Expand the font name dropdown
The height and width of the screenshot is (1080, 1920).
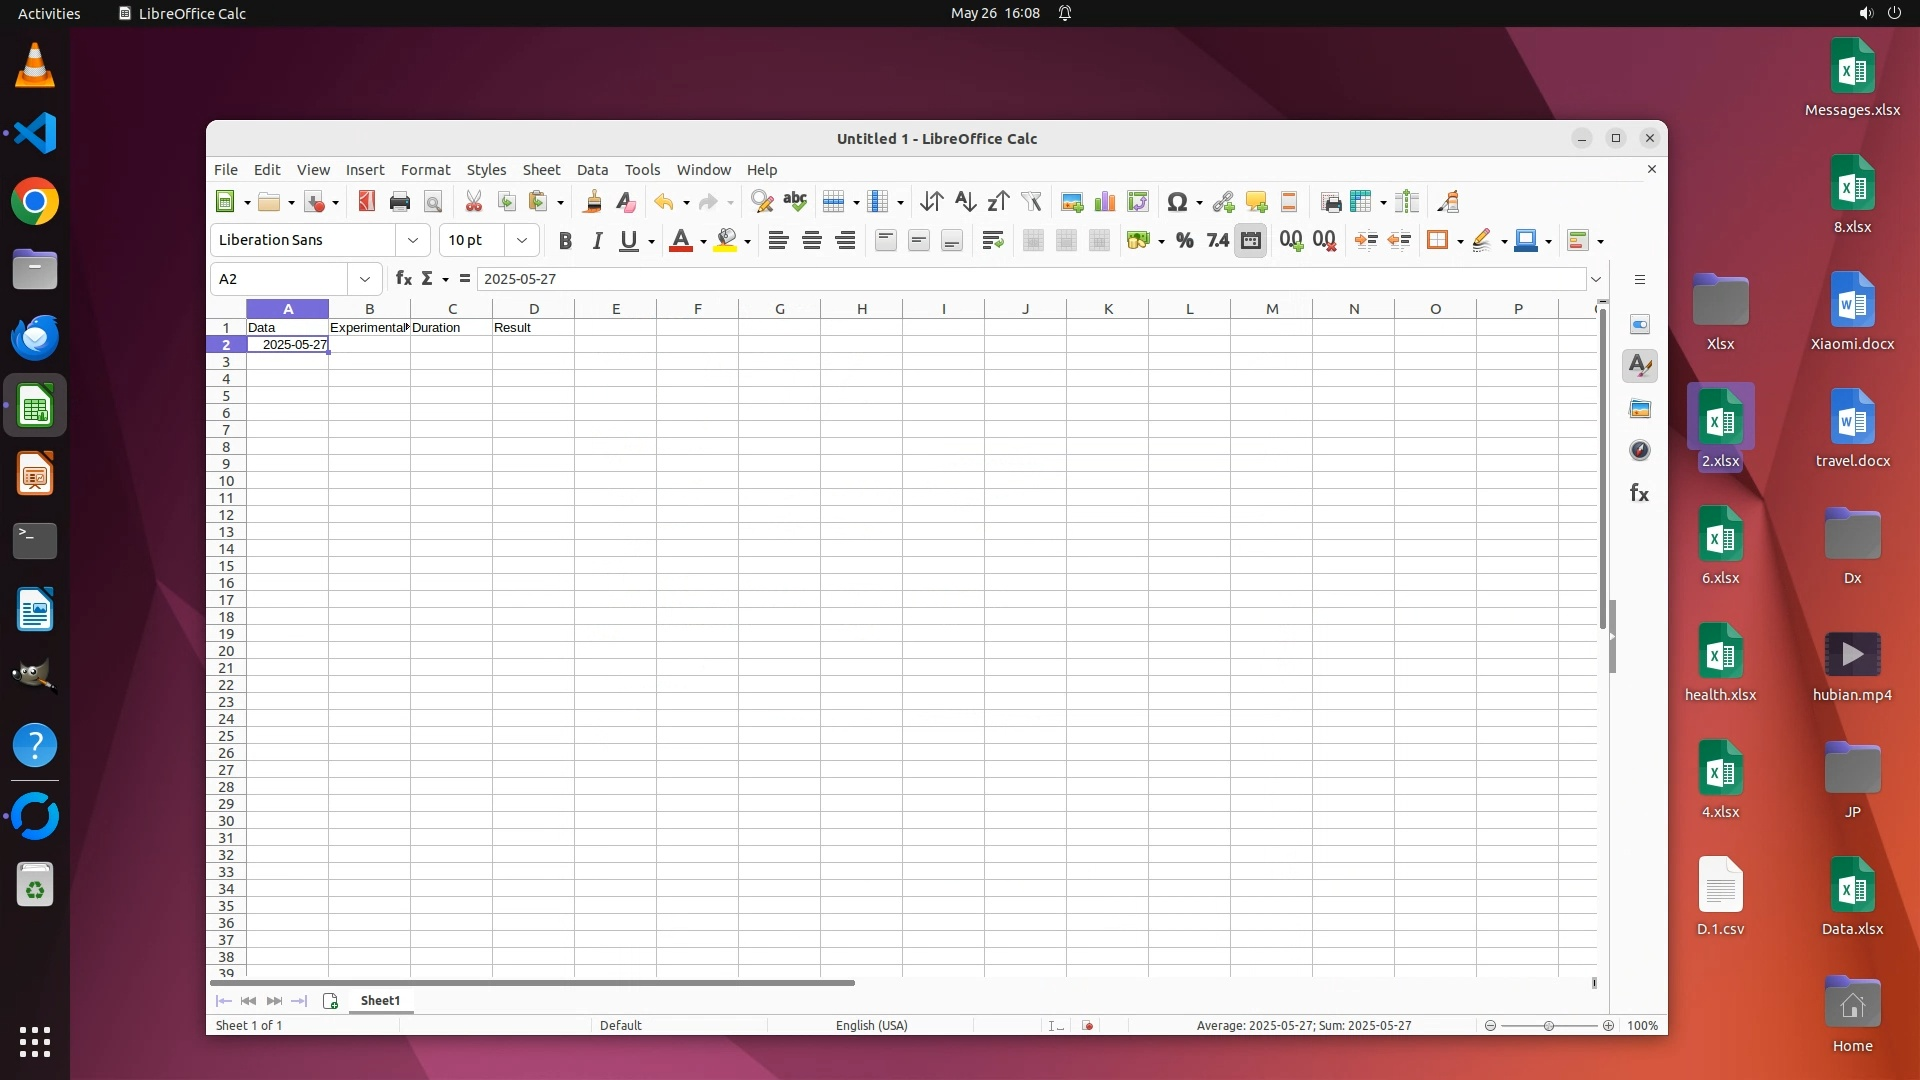[x=413, y=240]
